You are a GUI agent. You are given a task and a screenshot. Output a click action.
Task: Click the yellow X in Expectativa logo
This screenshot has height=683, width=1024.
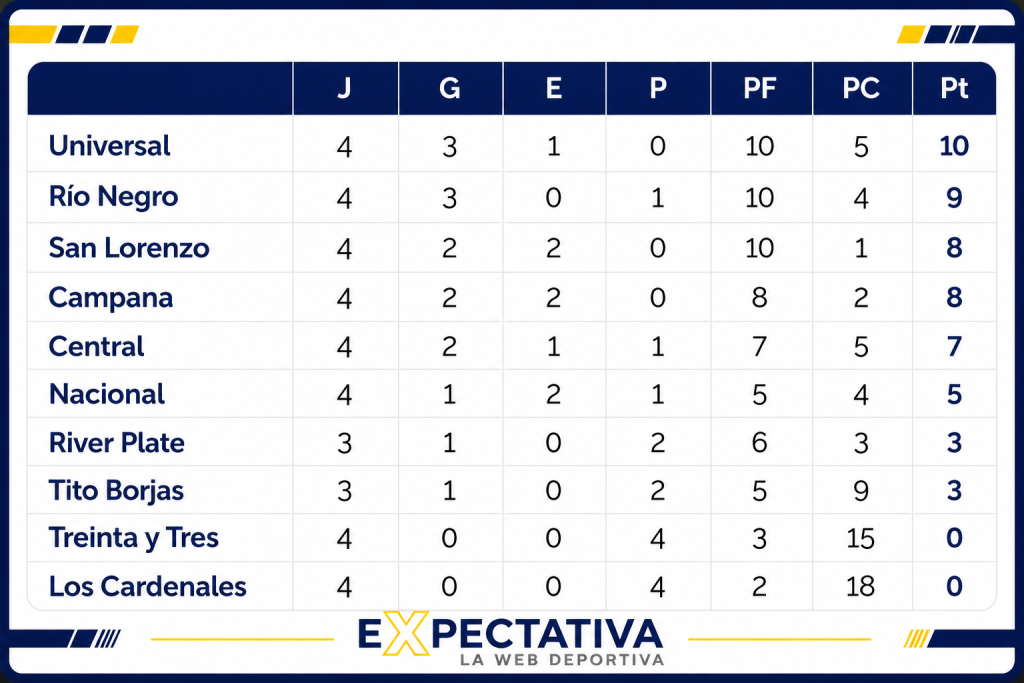coord(406,633)
